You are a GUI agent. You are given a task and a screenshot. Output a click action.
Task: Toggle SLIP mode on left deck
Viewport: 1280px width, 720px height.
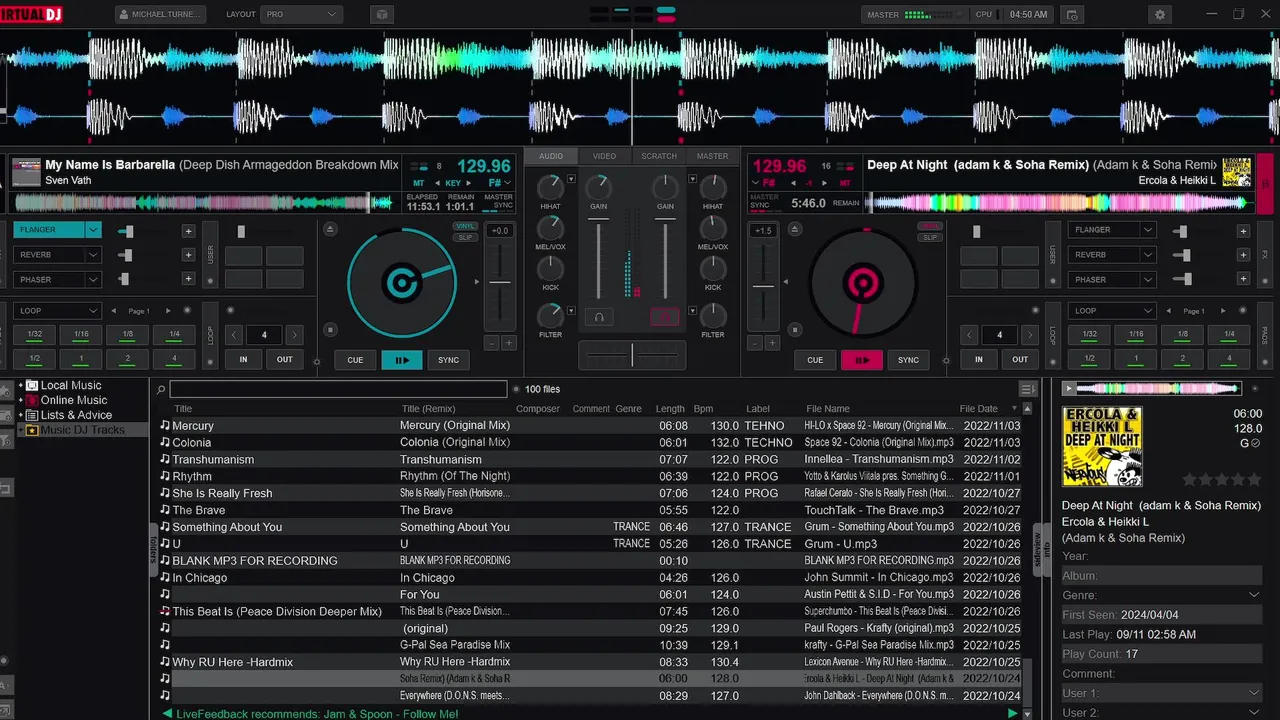[x=465, y=237]
